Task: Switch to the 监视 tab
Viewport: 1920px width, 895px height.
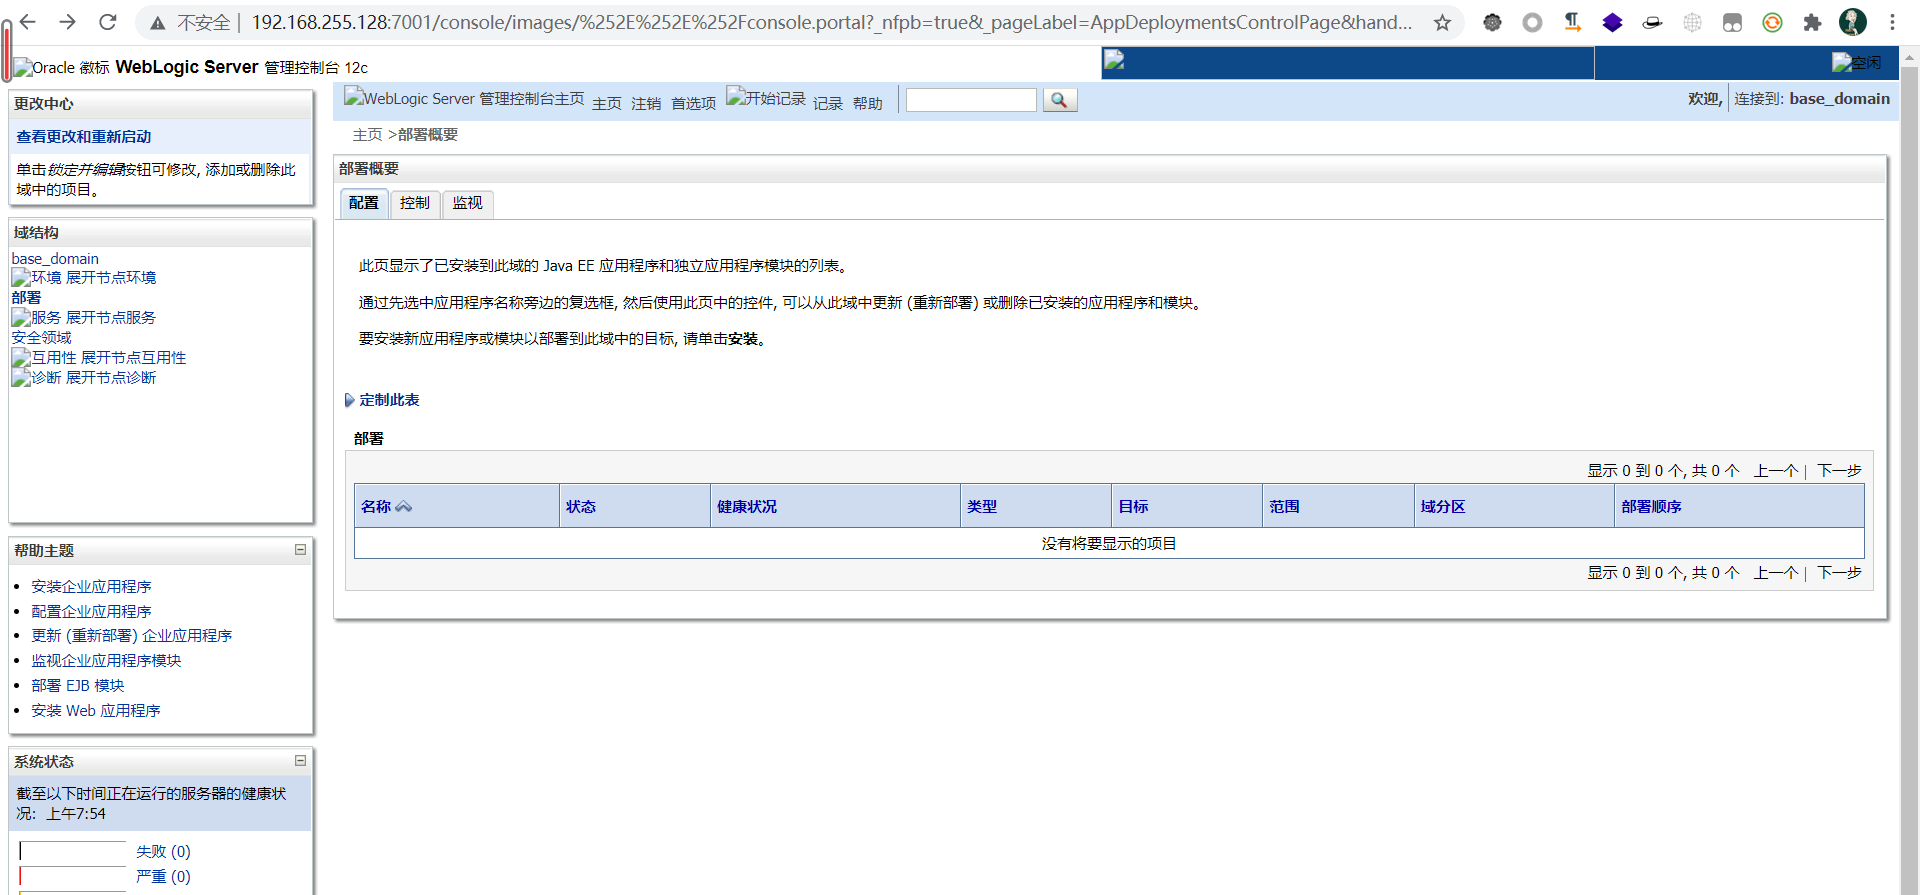Action: click(467, 203)
